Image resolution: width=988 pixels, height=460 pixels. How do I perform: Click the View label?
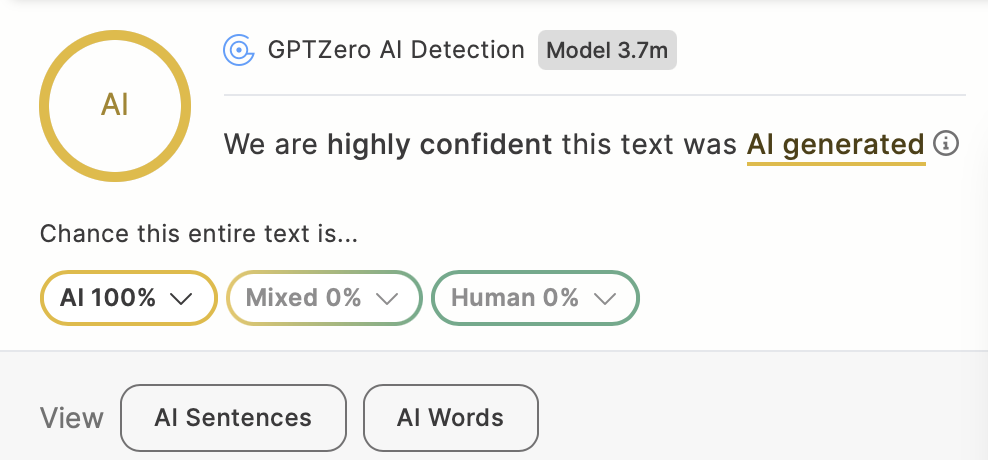[72, 418]
